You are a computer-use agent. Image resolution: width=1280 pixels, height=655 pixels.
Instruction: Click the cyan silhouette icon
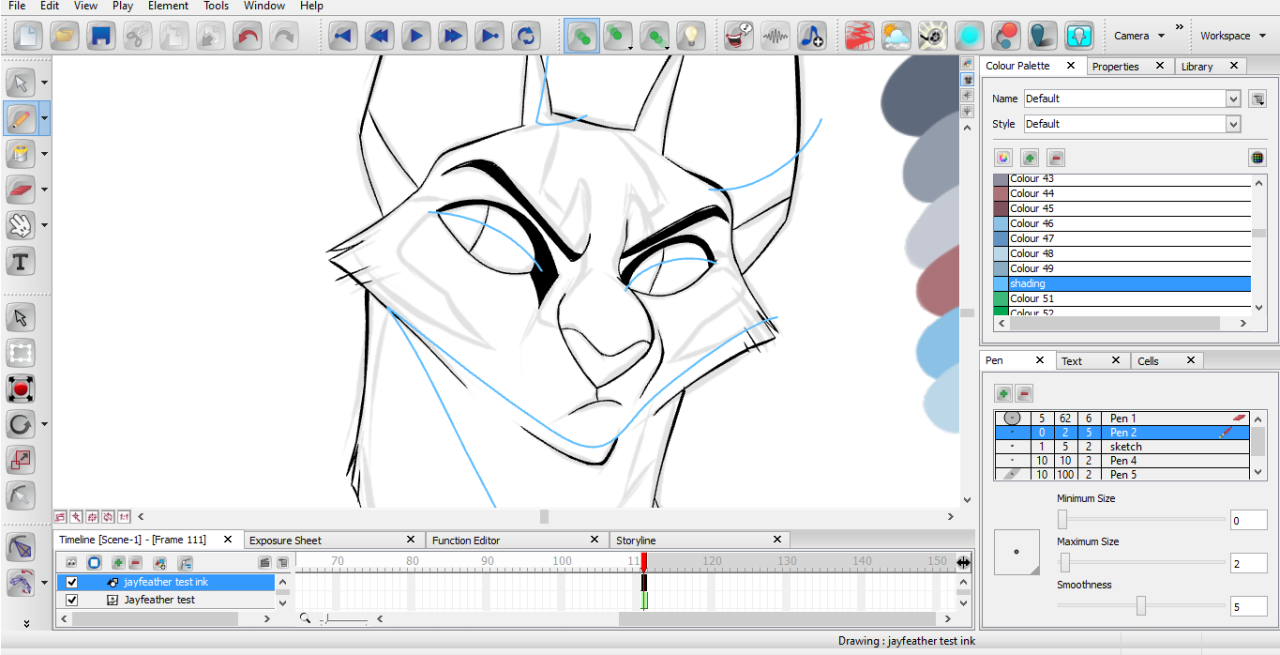tap(1078, 37)
